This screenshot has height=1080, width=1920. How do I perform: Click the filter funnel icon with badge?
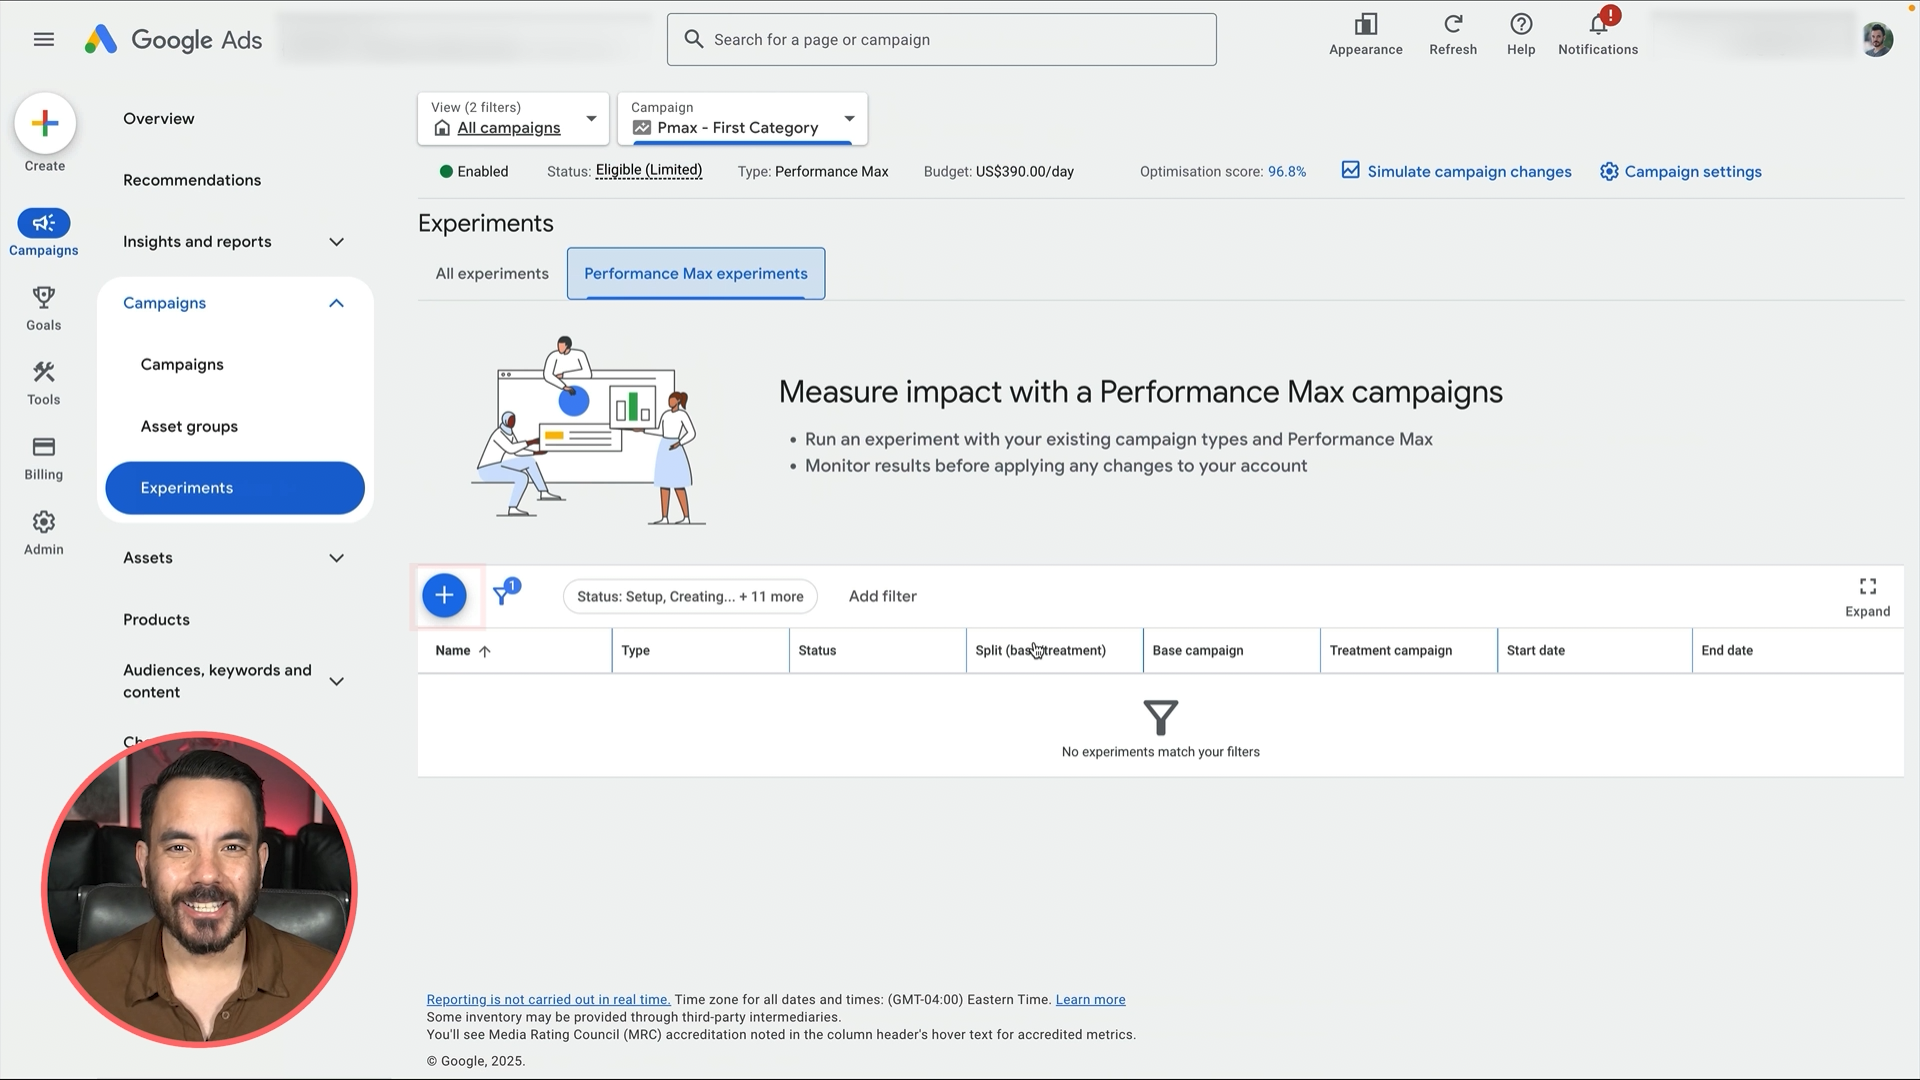[x=506, y=594]
